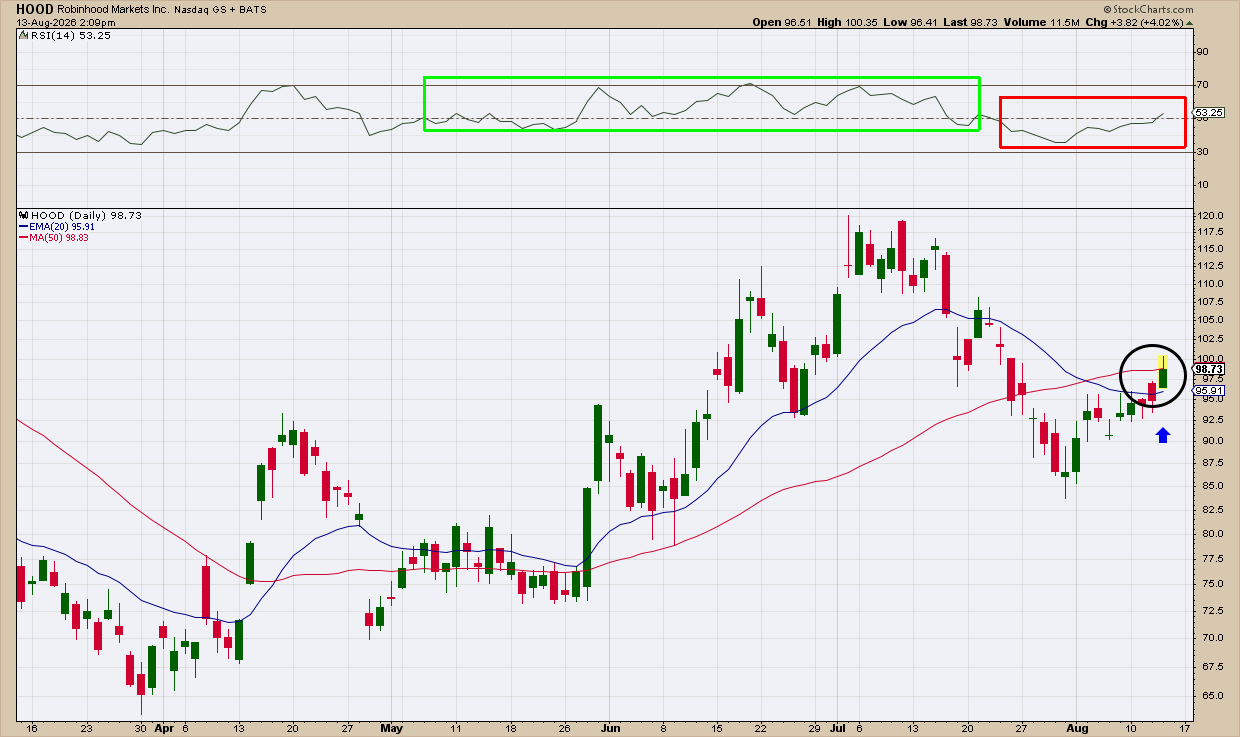Image resolution: width=1240 pixels, height=737 pixels.
Task: Click the 112.5 price axis label
Action: coord(1210,266)
